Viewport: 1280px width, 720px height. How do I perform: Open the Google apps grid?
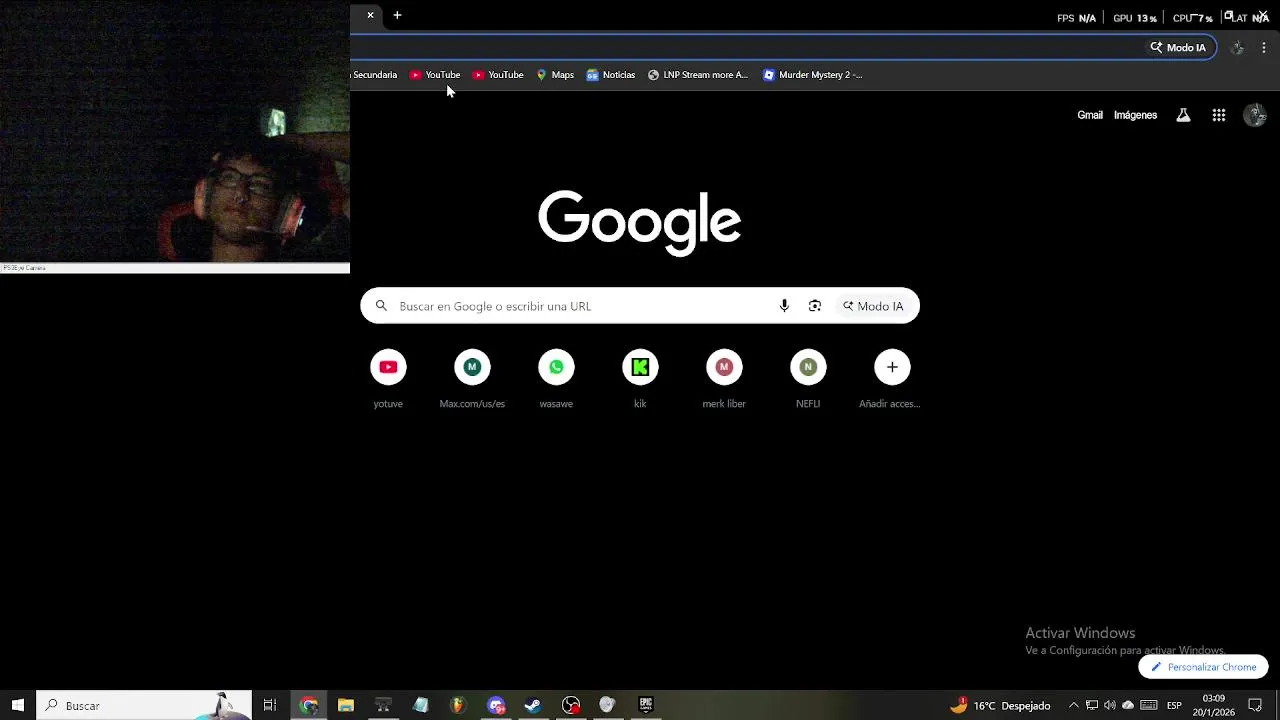[x=1218, y=115]
